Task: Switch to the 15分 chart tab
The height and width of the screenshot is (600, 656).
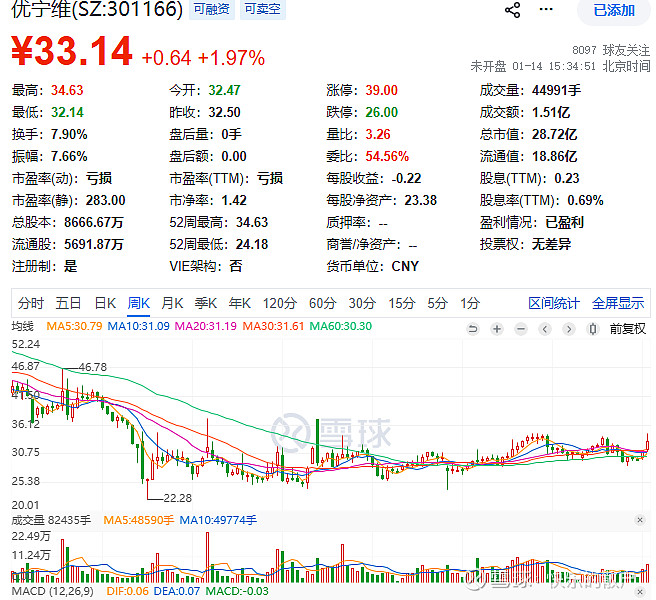Action: (x=402, y=303)
